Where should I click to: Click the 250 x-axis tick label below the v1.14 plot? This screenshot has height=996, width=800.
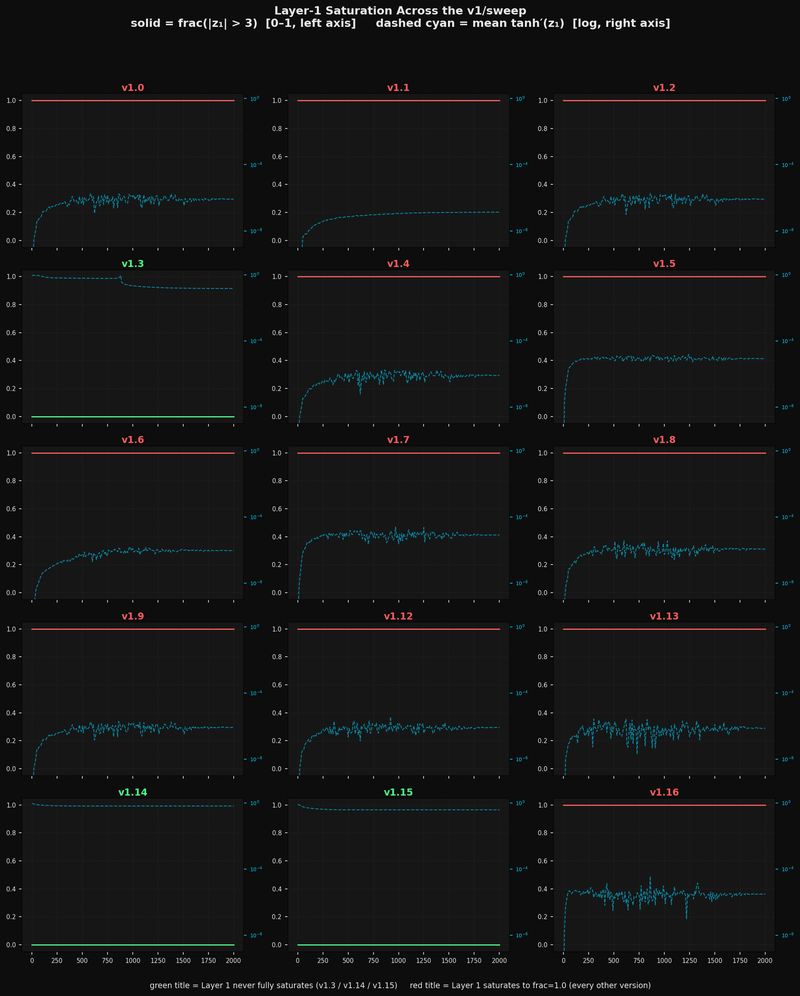(57, 962)
